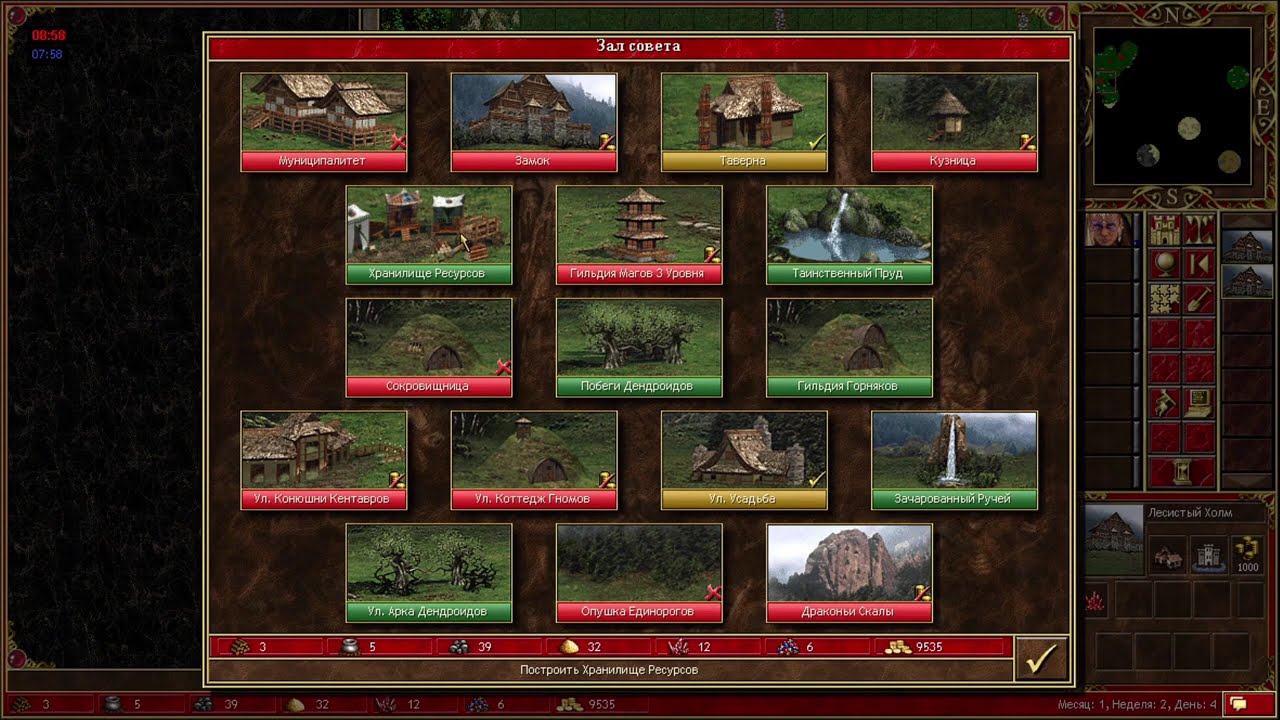Screen dimensions: 1280x720
Task: Confirm with the checkmark button
Action: point(1041,658)
